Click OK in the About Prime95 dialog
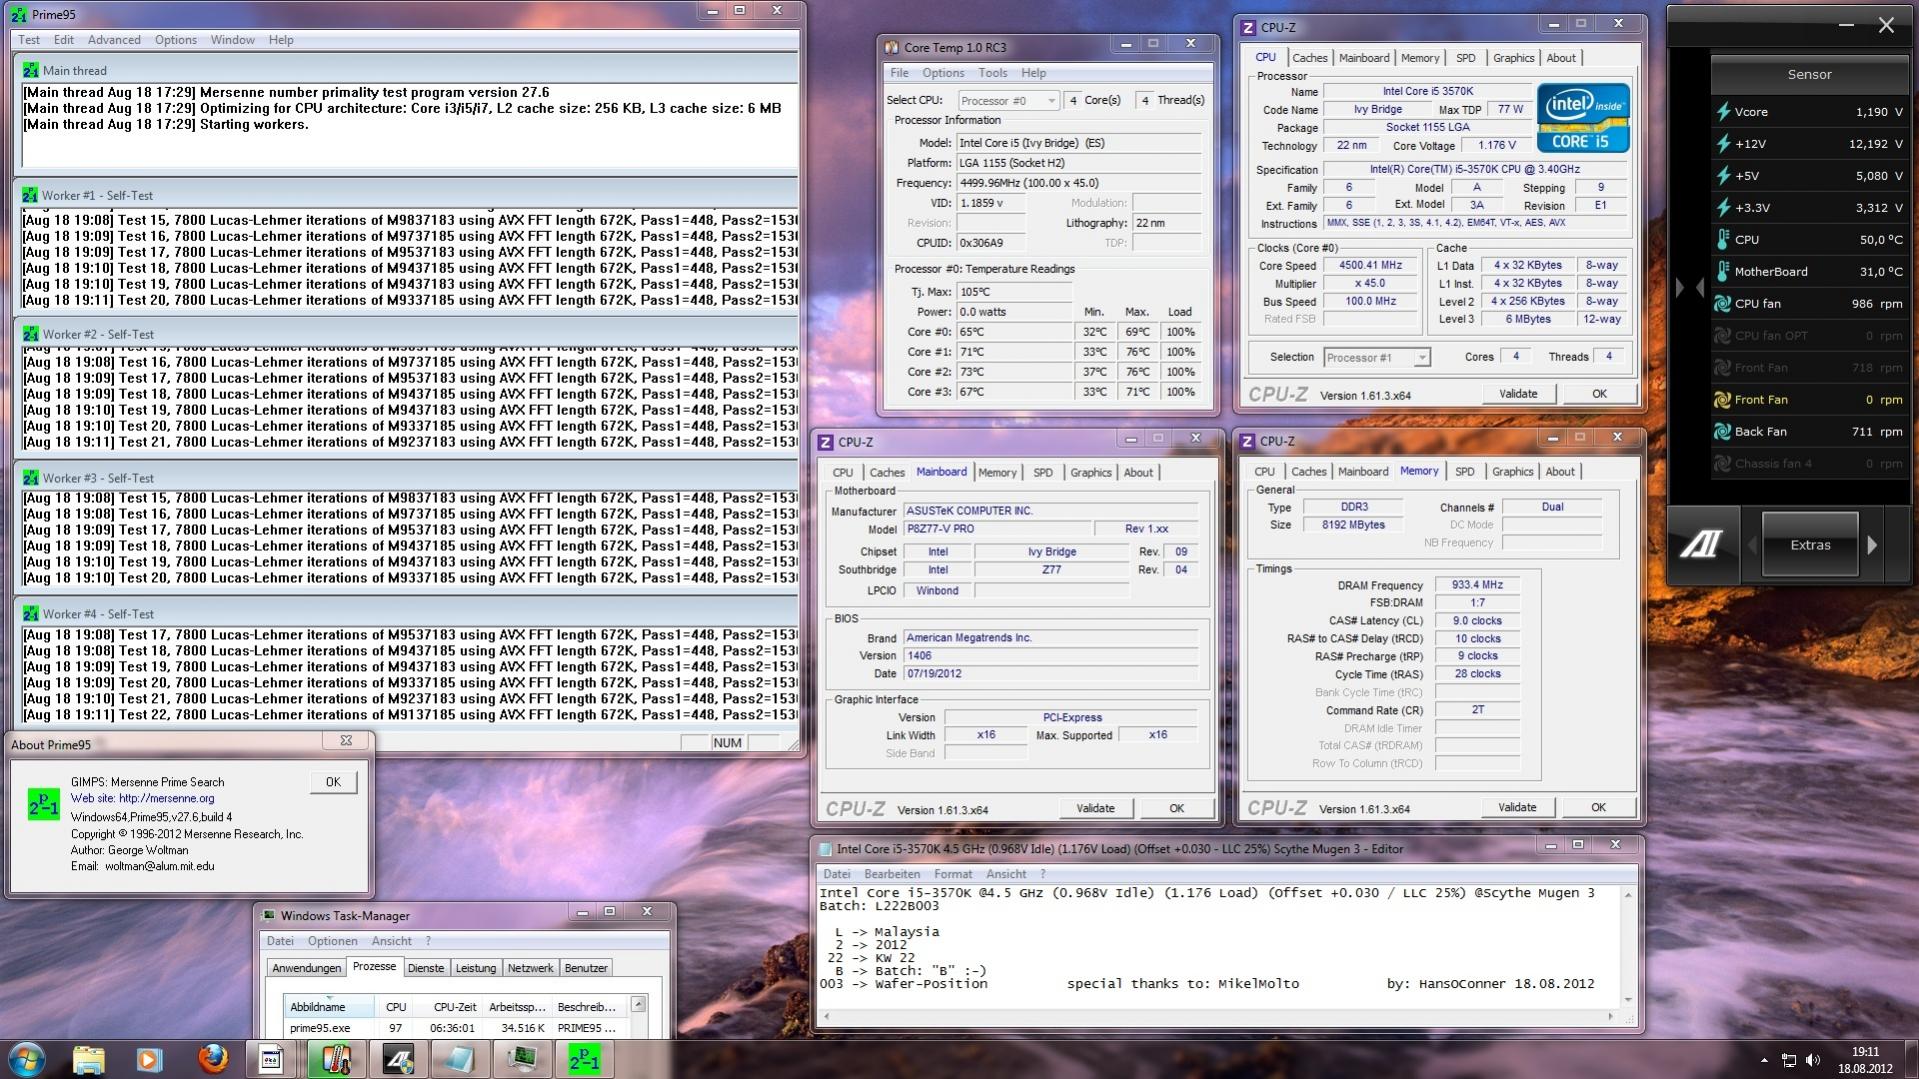Screen dimensions: 1919x1079 point(333,782)
